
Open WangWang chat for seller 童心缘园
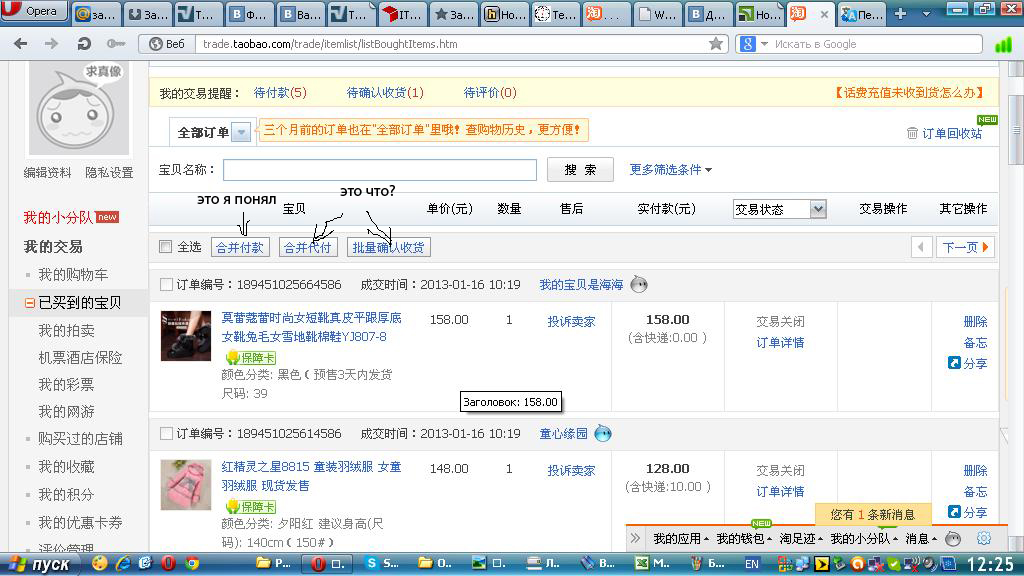pyautogui.click(x=603, y=434)
